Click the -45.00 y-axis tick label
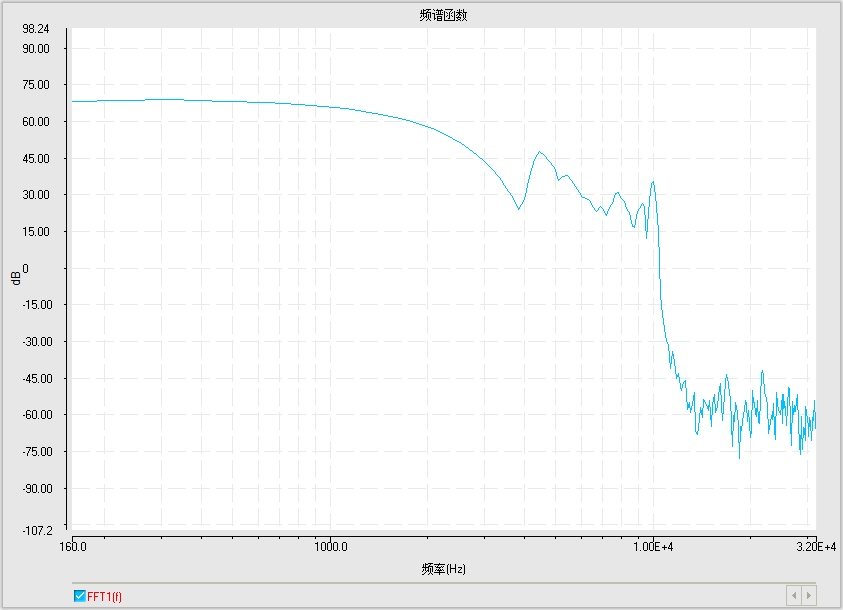Screen dimensions: 843x610 [48, 378]
